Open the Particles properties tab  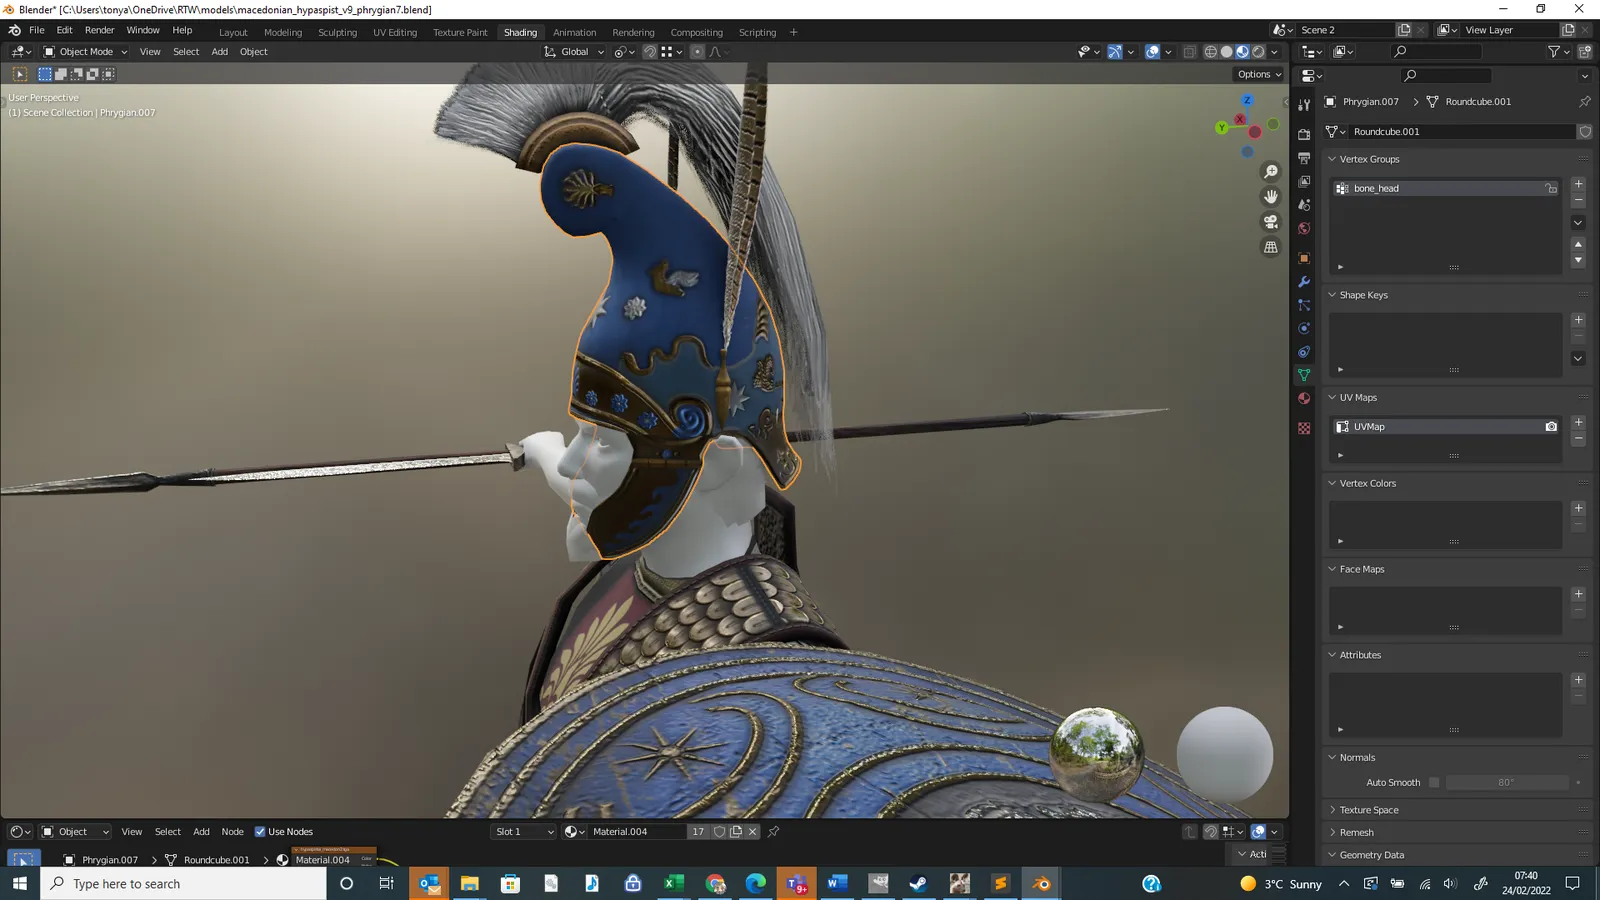[1304, 305]
